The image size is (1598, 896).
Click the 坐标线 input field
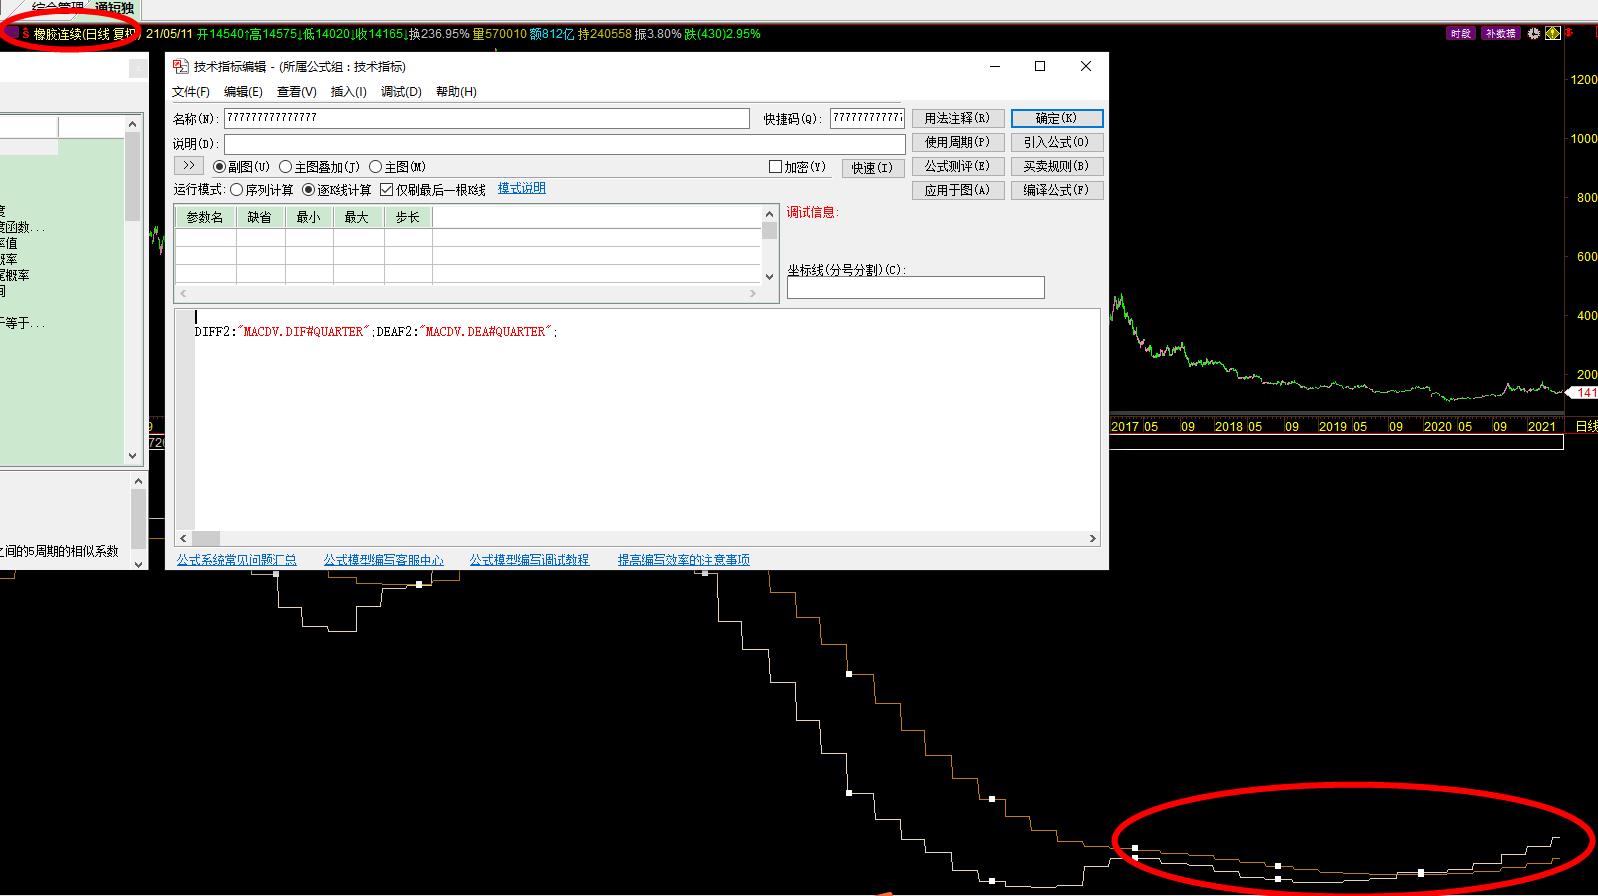(x=915, y=288)
